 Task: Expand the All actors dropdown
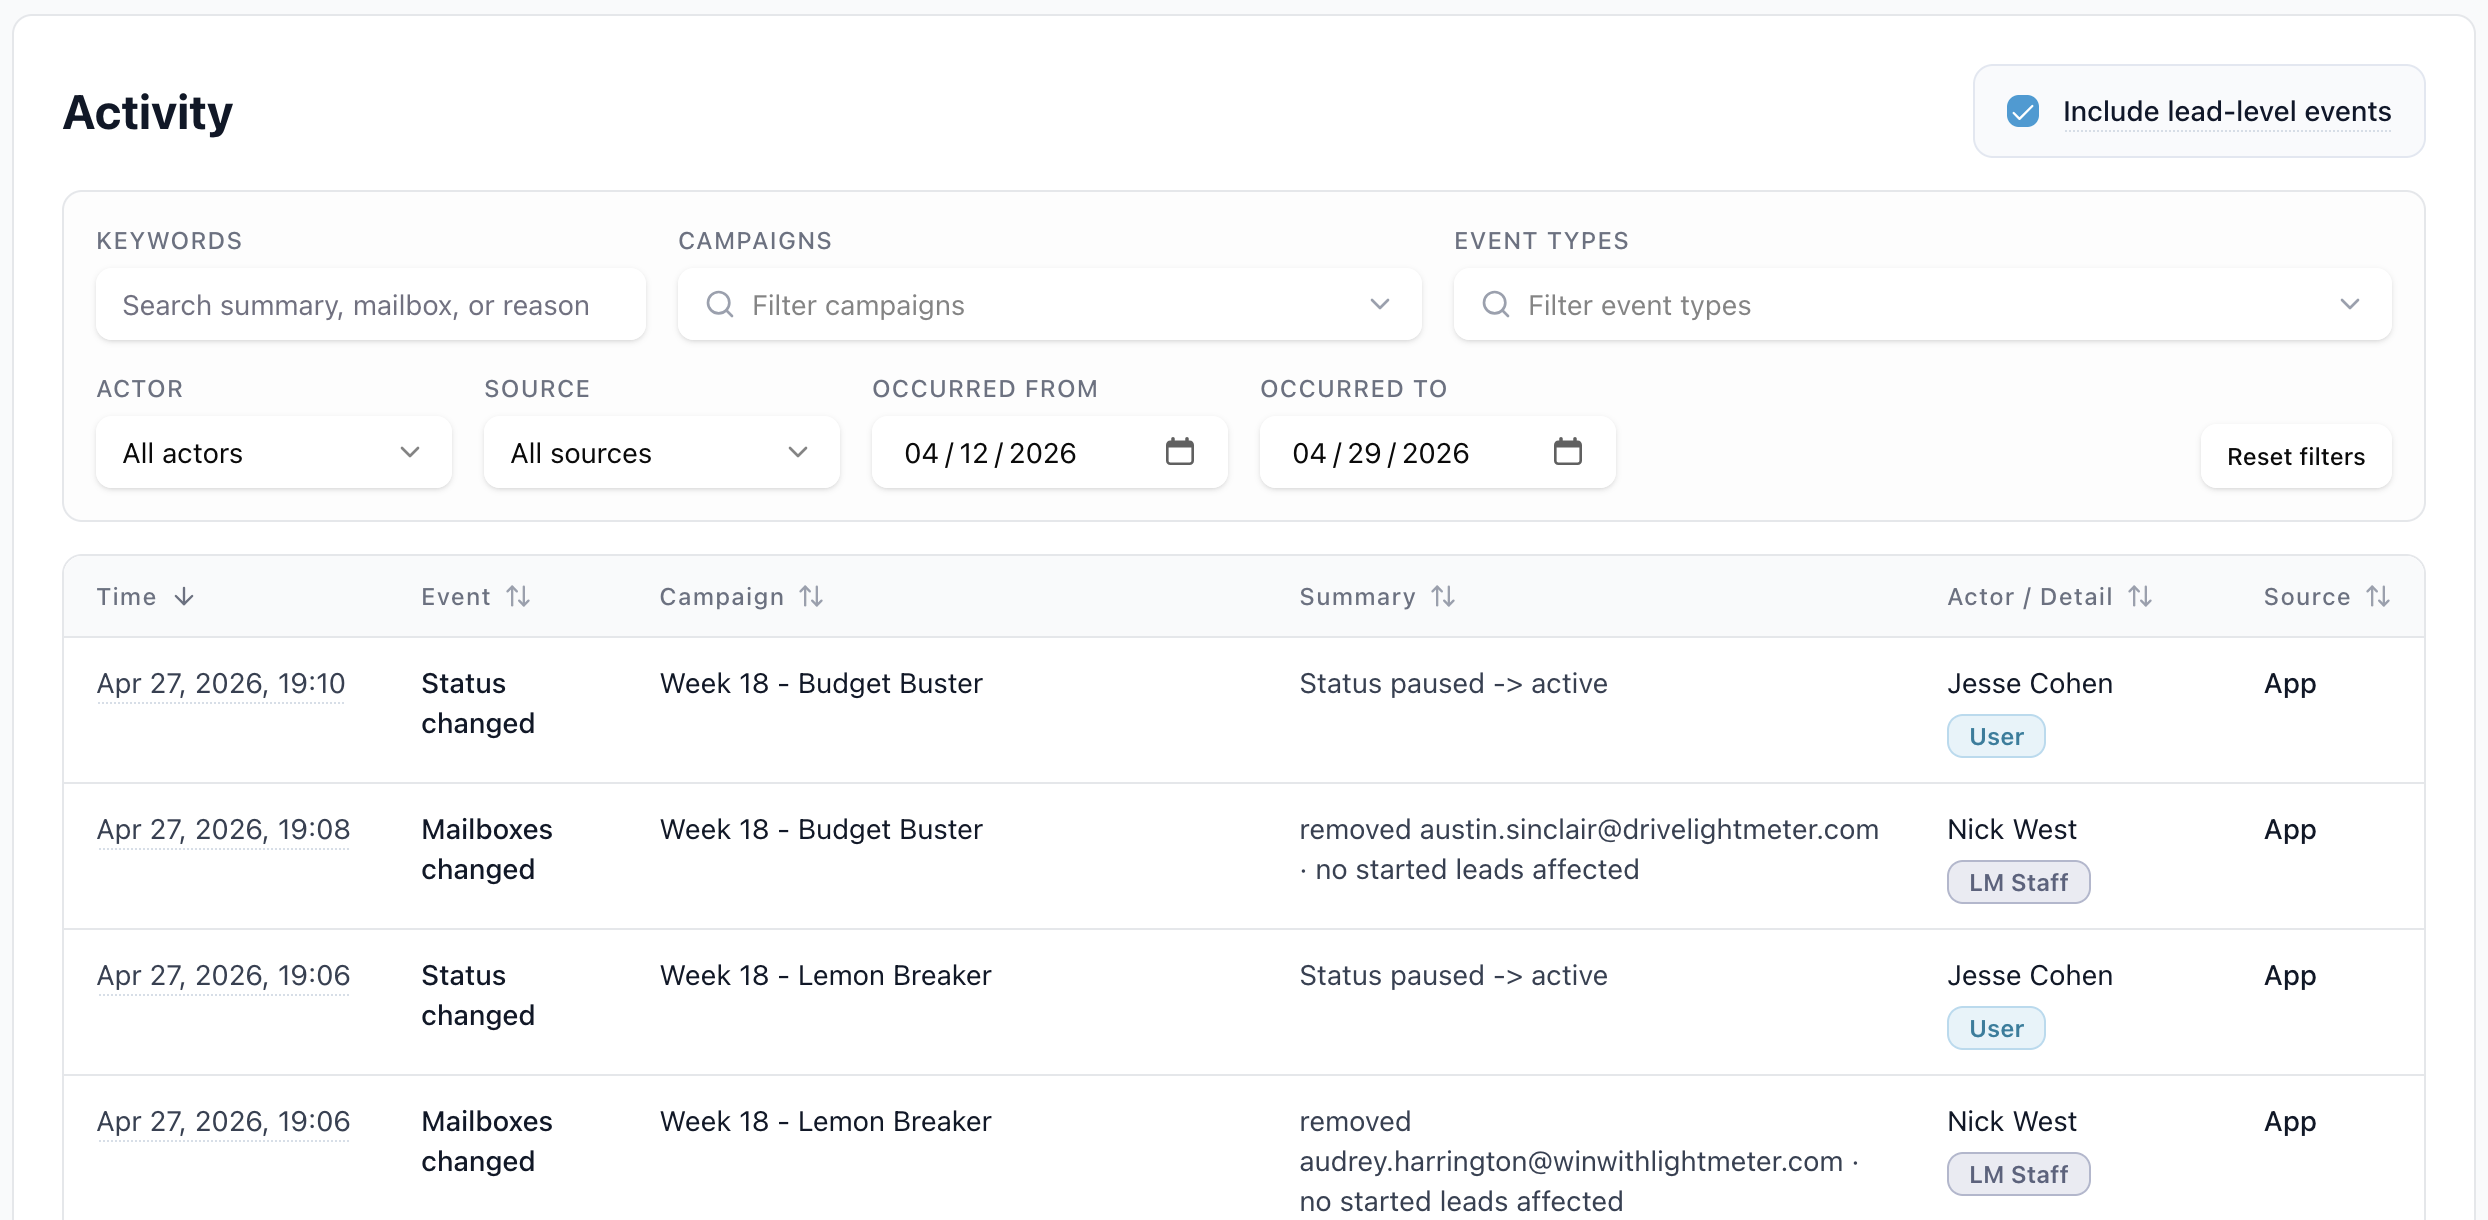click(x=274, y=453)
